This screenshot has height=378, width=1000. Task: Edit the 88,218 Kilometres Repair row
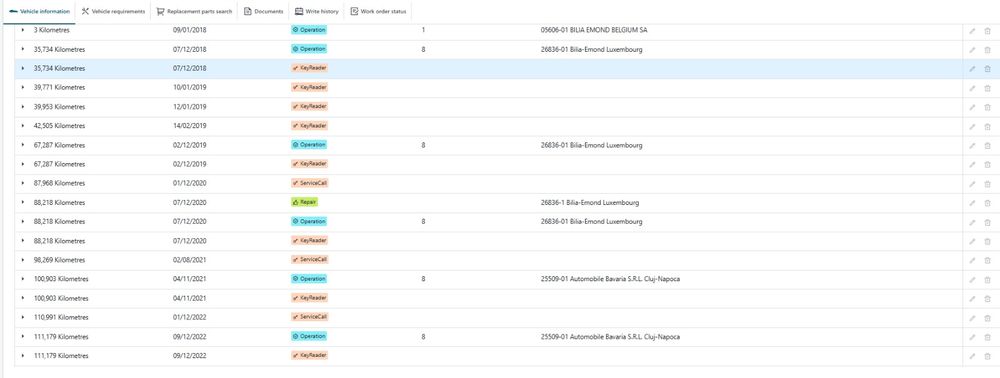point(972,203)
